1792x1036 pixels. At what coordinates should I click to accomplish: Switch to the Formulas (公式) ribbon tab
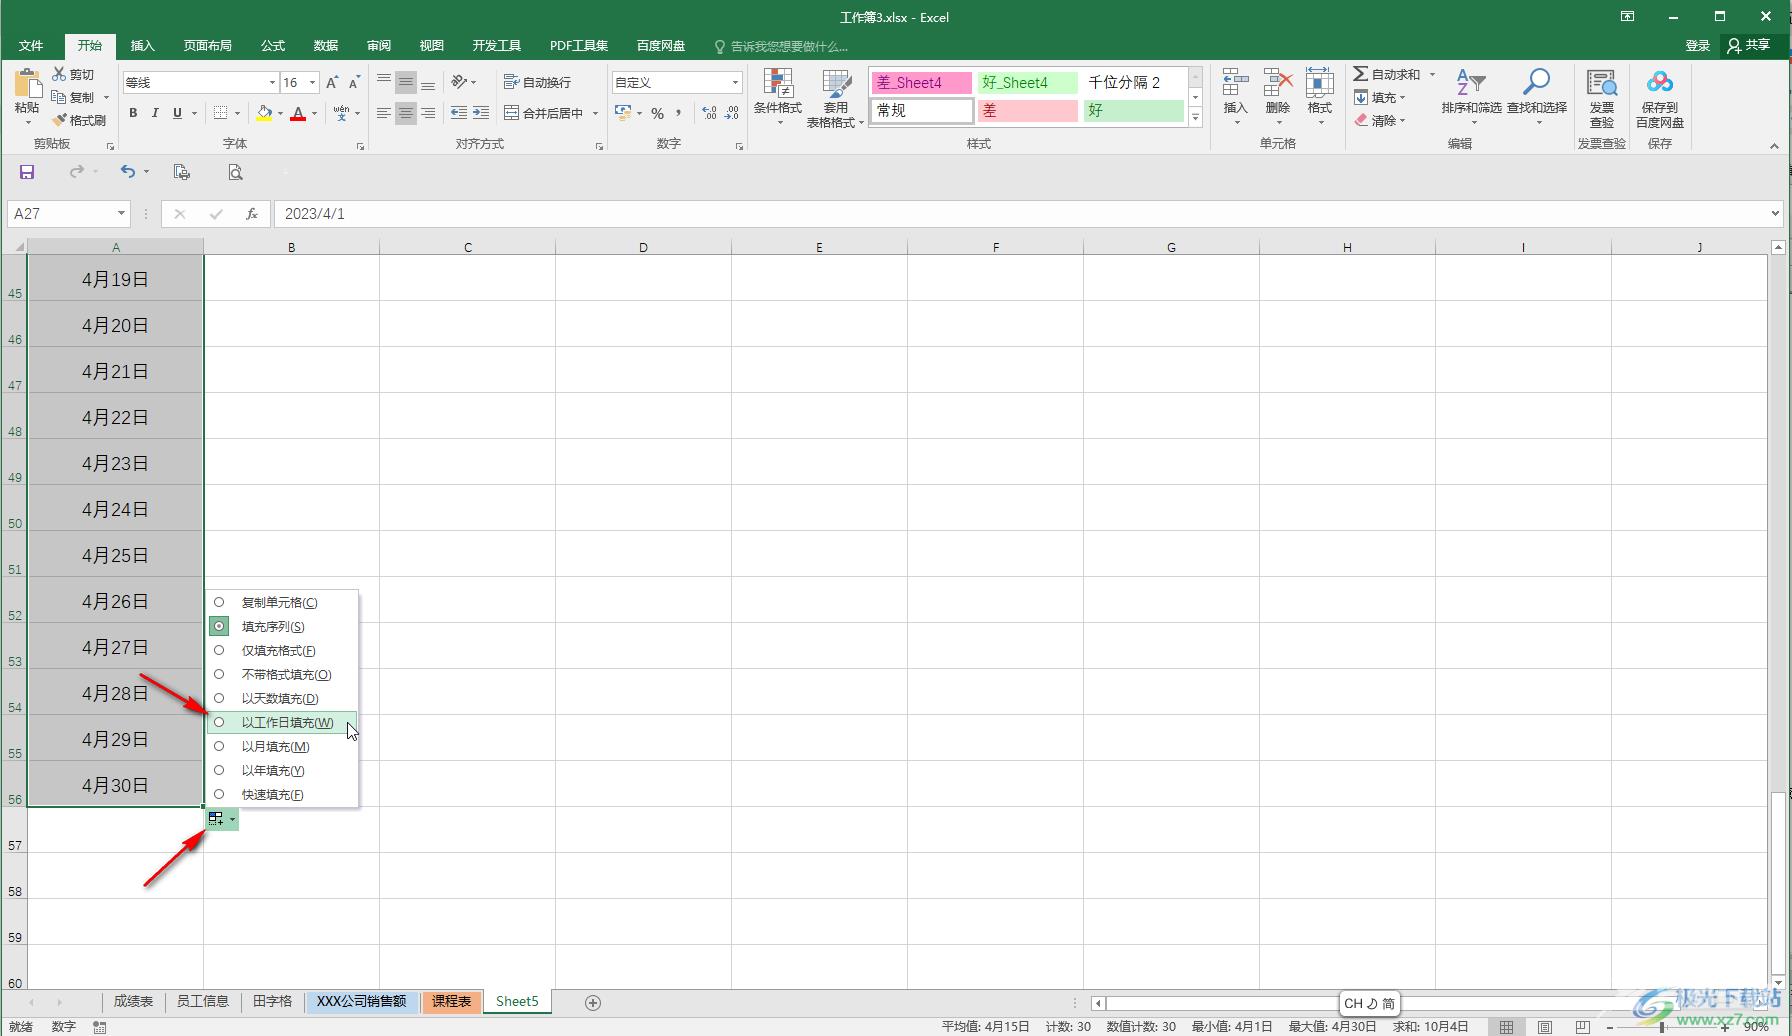click(x=273, y=46)
